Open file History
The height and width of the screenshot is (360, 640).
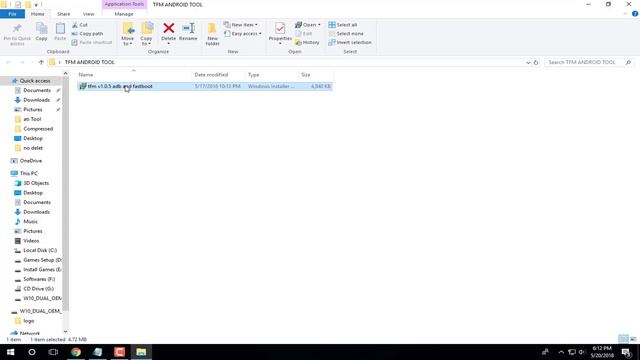307,42
